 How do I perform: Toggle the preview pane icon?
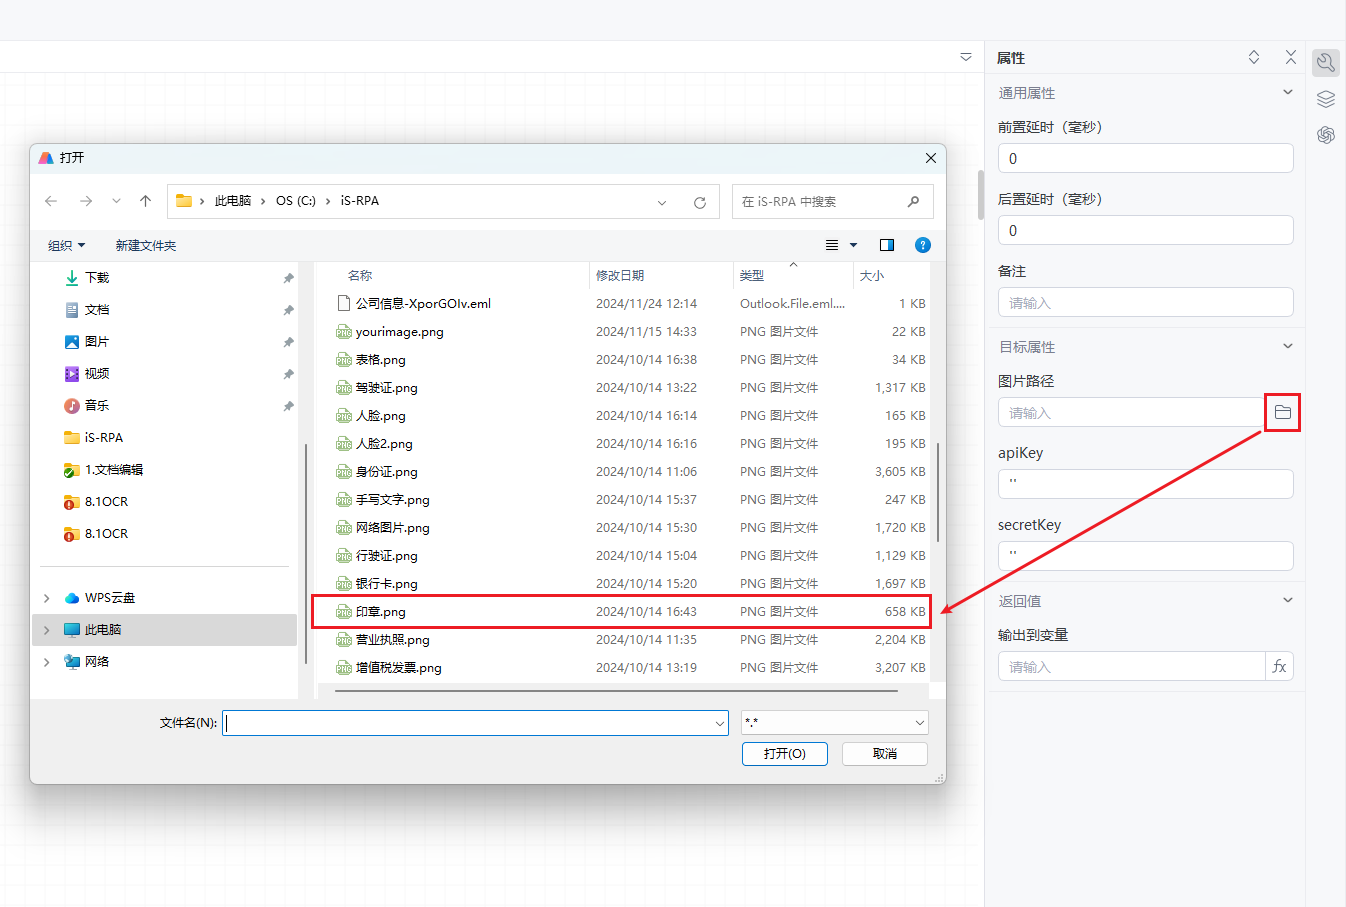pyautogui.click(x=887, y=245)
